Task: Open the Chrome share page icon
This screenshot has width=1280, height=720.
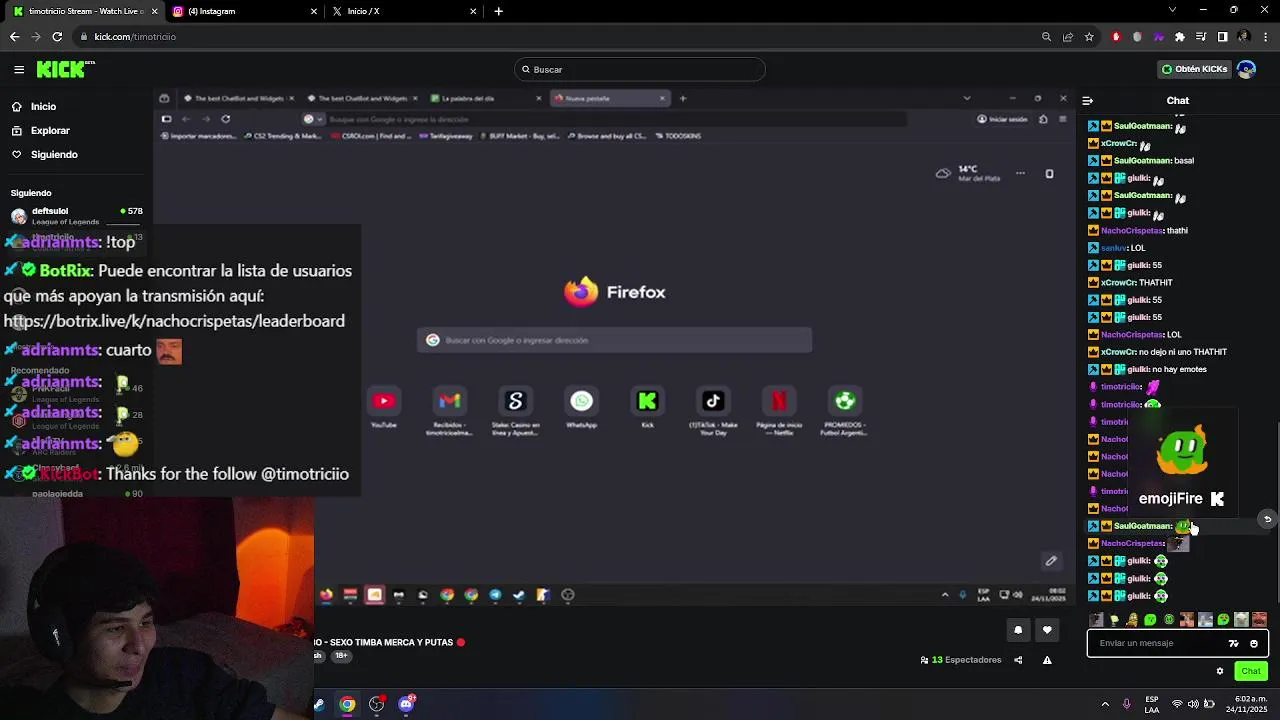Action: tap(1068, 37)
